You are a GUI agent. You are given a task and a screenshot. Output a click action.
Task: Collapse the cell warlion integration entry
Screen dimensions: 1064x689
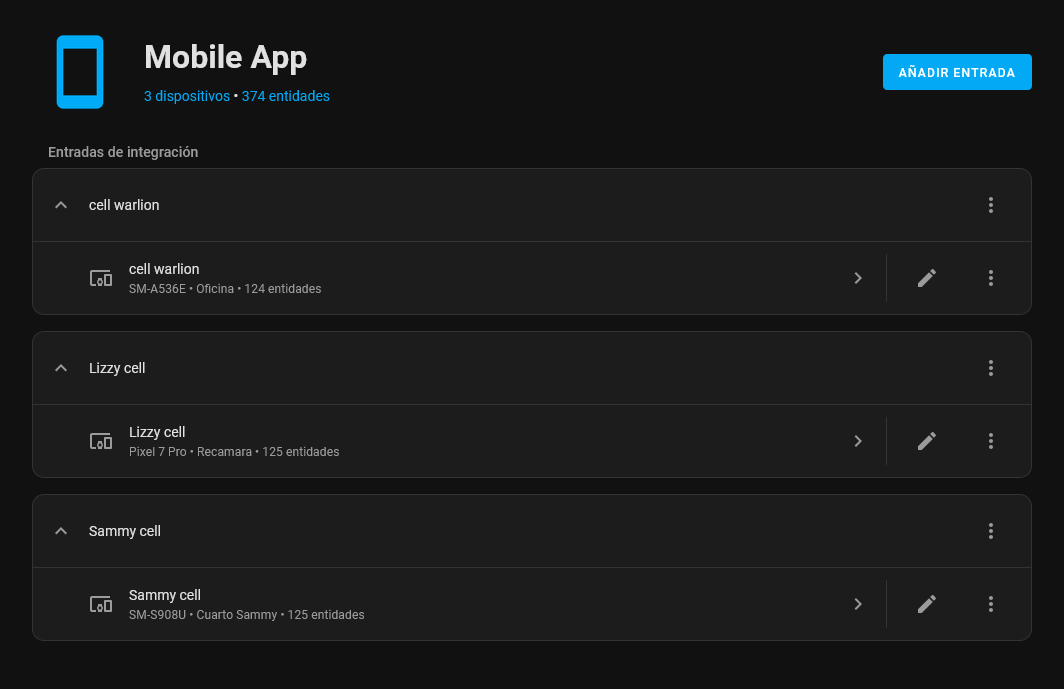[x=61, y=205]
